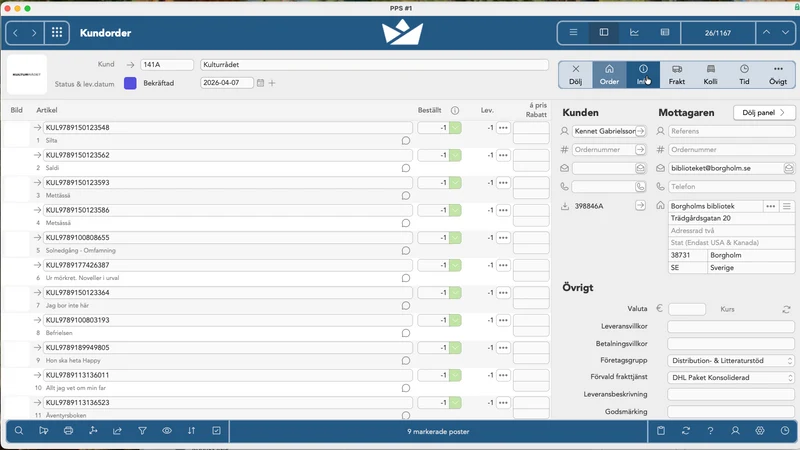The width and height of the screenshot is (800, 450).
Task: Click the blue Bekräftad status swatch
Action: pos(130,83)
